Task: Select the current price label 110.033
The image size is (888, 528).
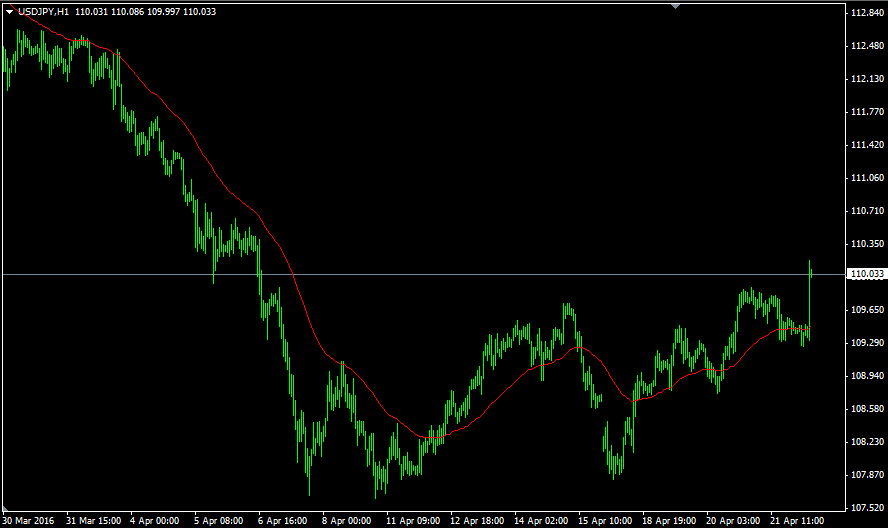Action: pos(867,274)
